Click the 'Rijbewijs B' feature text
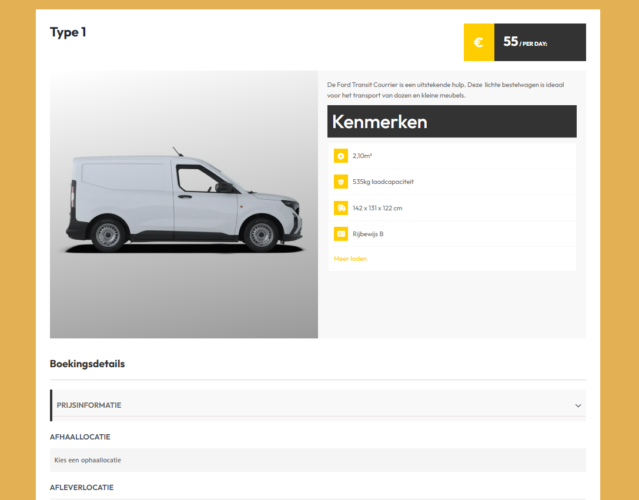This screenshot has width=639, height=500. [368, 234]
